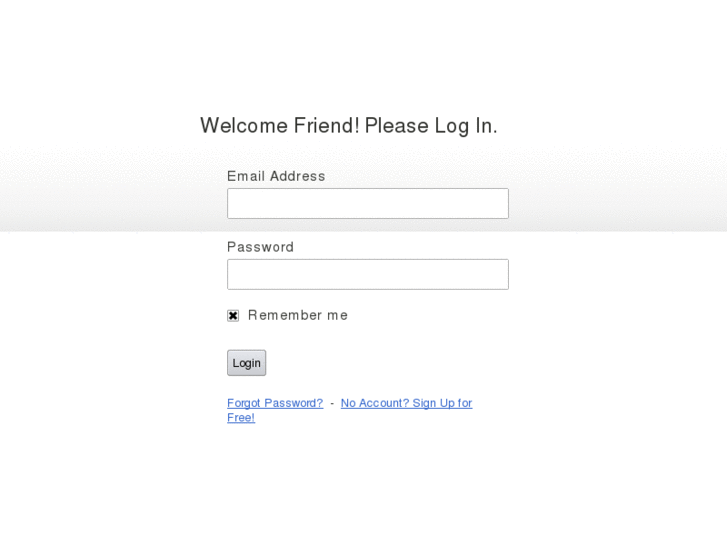
Task: Click Sign Up for Free! to register
Action: [x=441, y=403]
